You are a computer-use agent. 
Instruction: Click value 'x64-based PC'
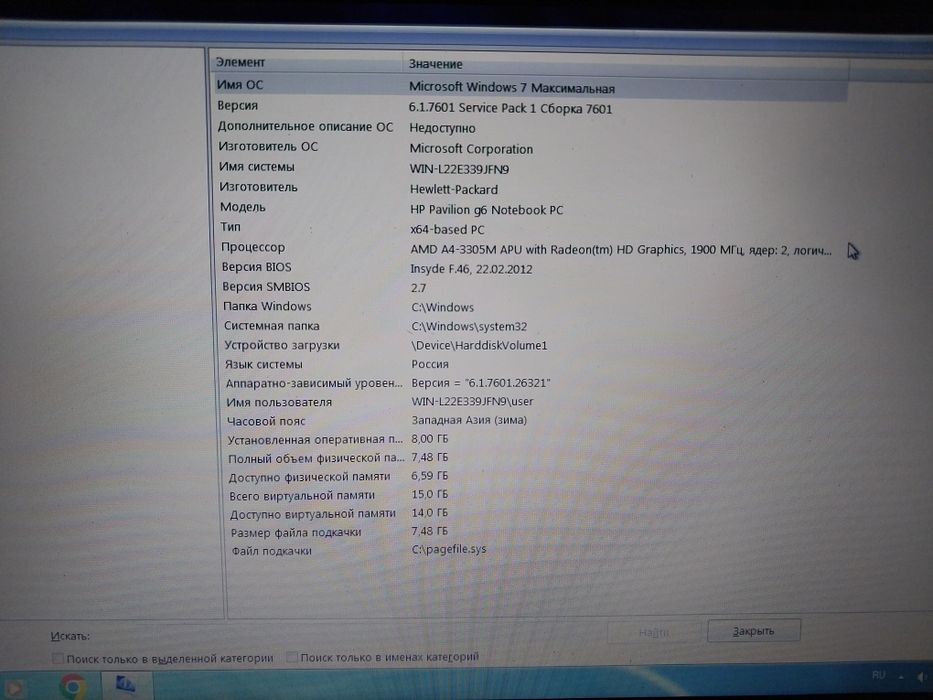coord(447,229)
